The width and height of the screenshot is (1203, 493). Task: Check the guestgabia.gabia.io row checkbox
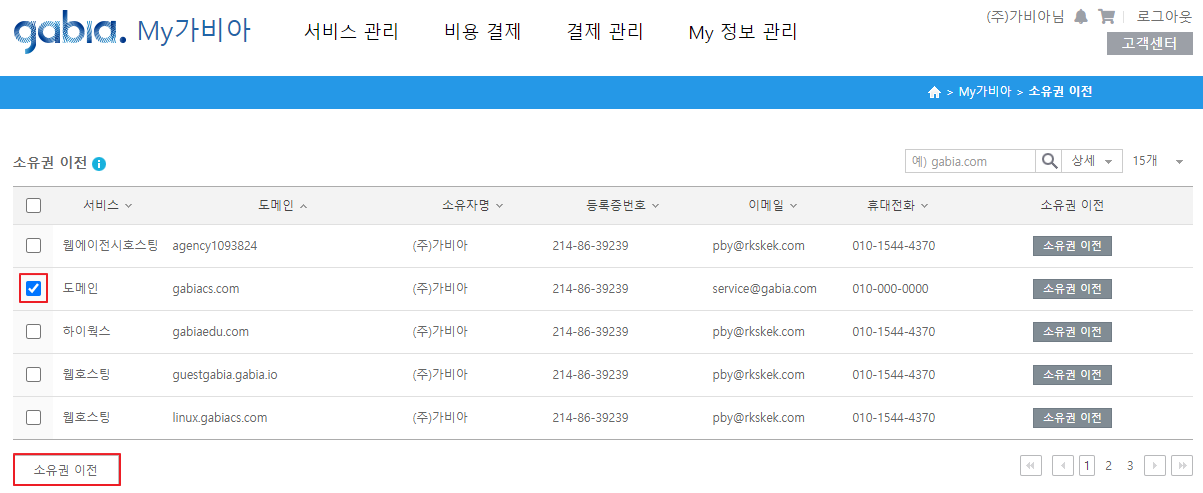click(33, 374)
